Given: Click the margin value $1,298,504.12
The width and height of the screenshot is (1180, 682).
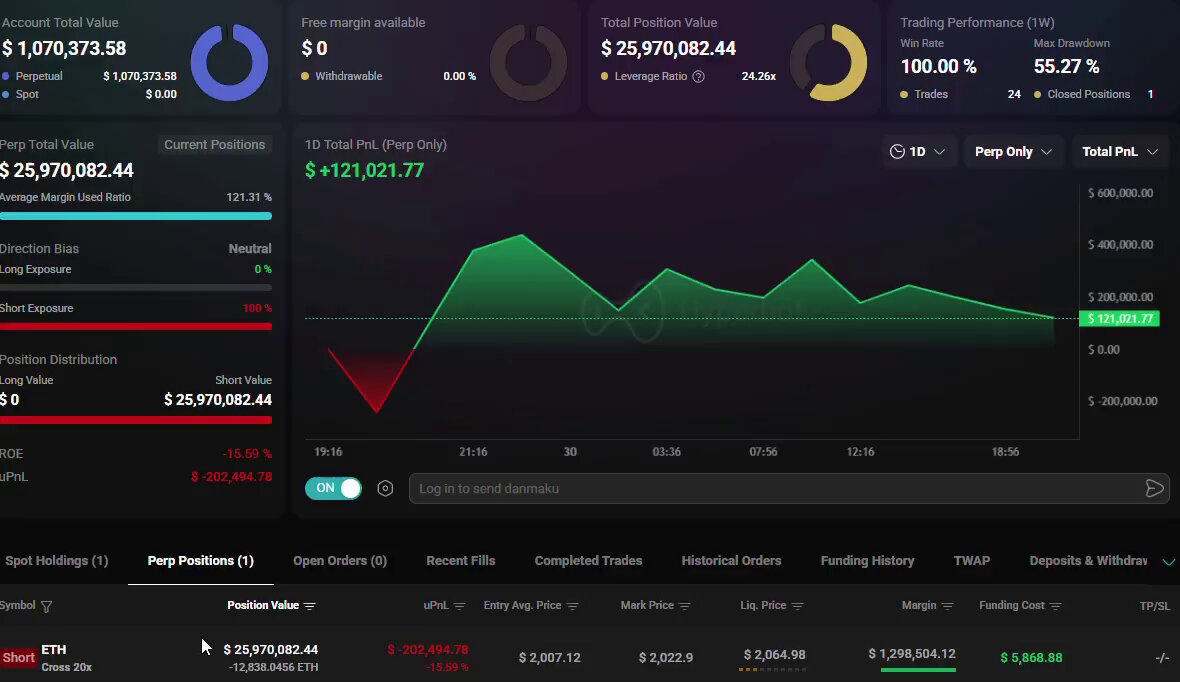Looking at the screenshot, I should pos(912,653).
